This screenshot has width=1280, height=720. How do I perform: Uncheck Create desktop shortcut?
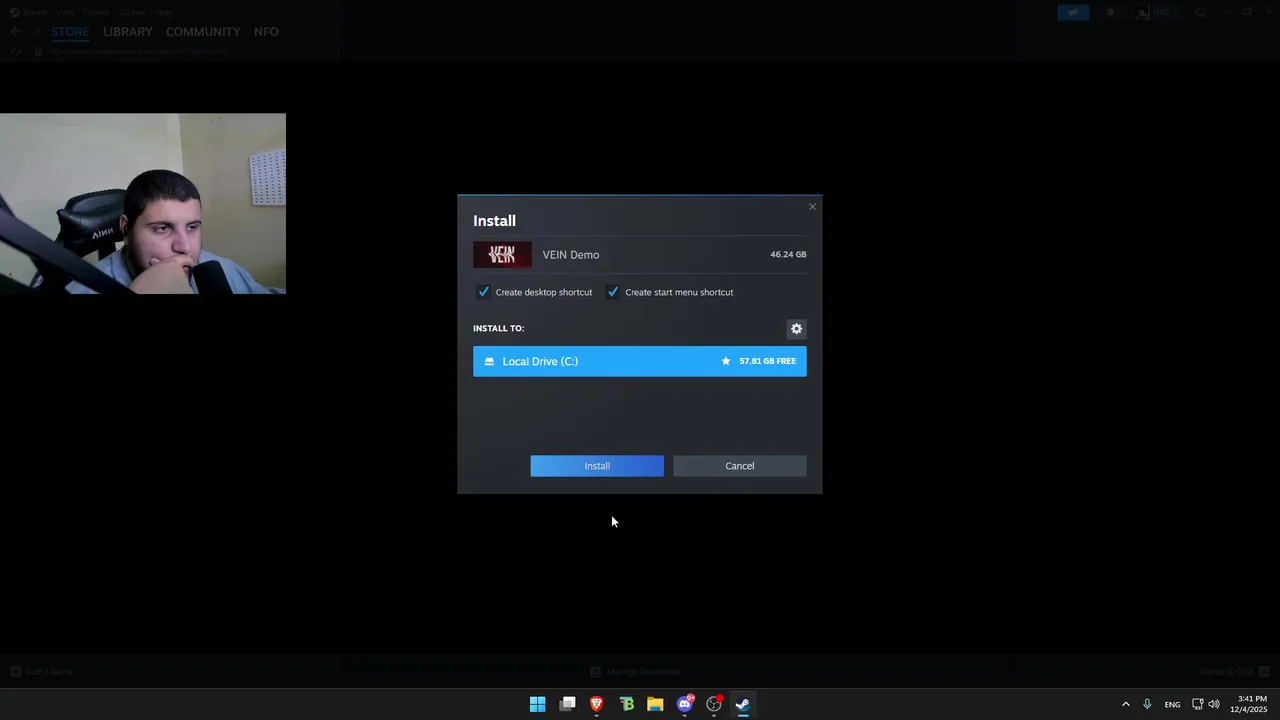(x=484, y=292)
